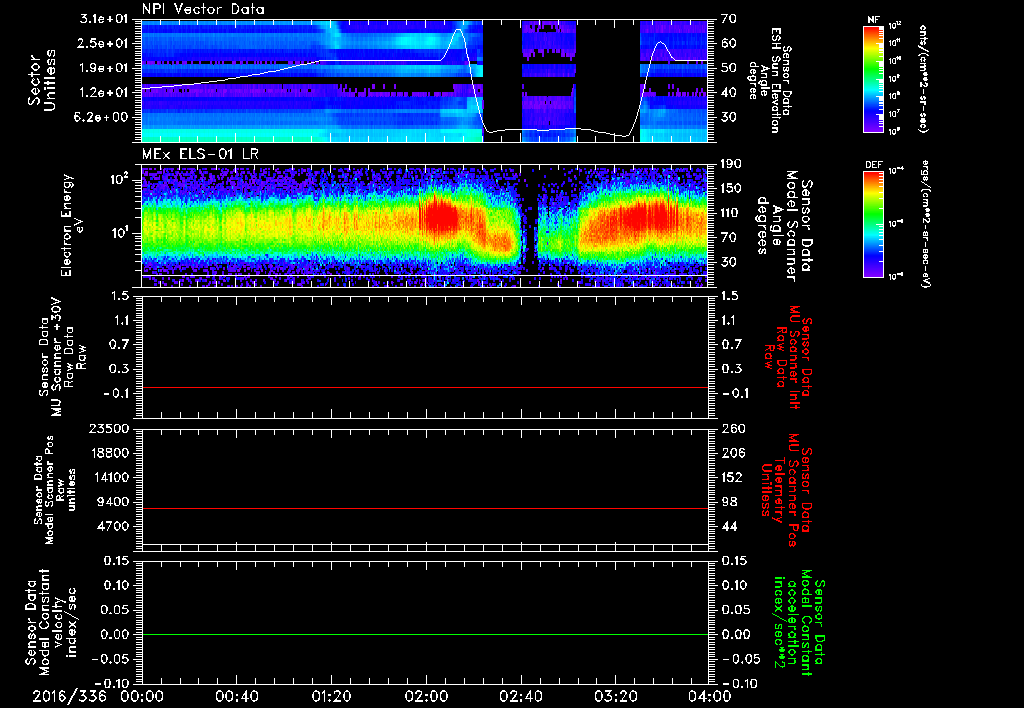Click the 14100 tick label
Viewport: 1024px width, 708px height.
pyautogui.click(x=111, y=477)
